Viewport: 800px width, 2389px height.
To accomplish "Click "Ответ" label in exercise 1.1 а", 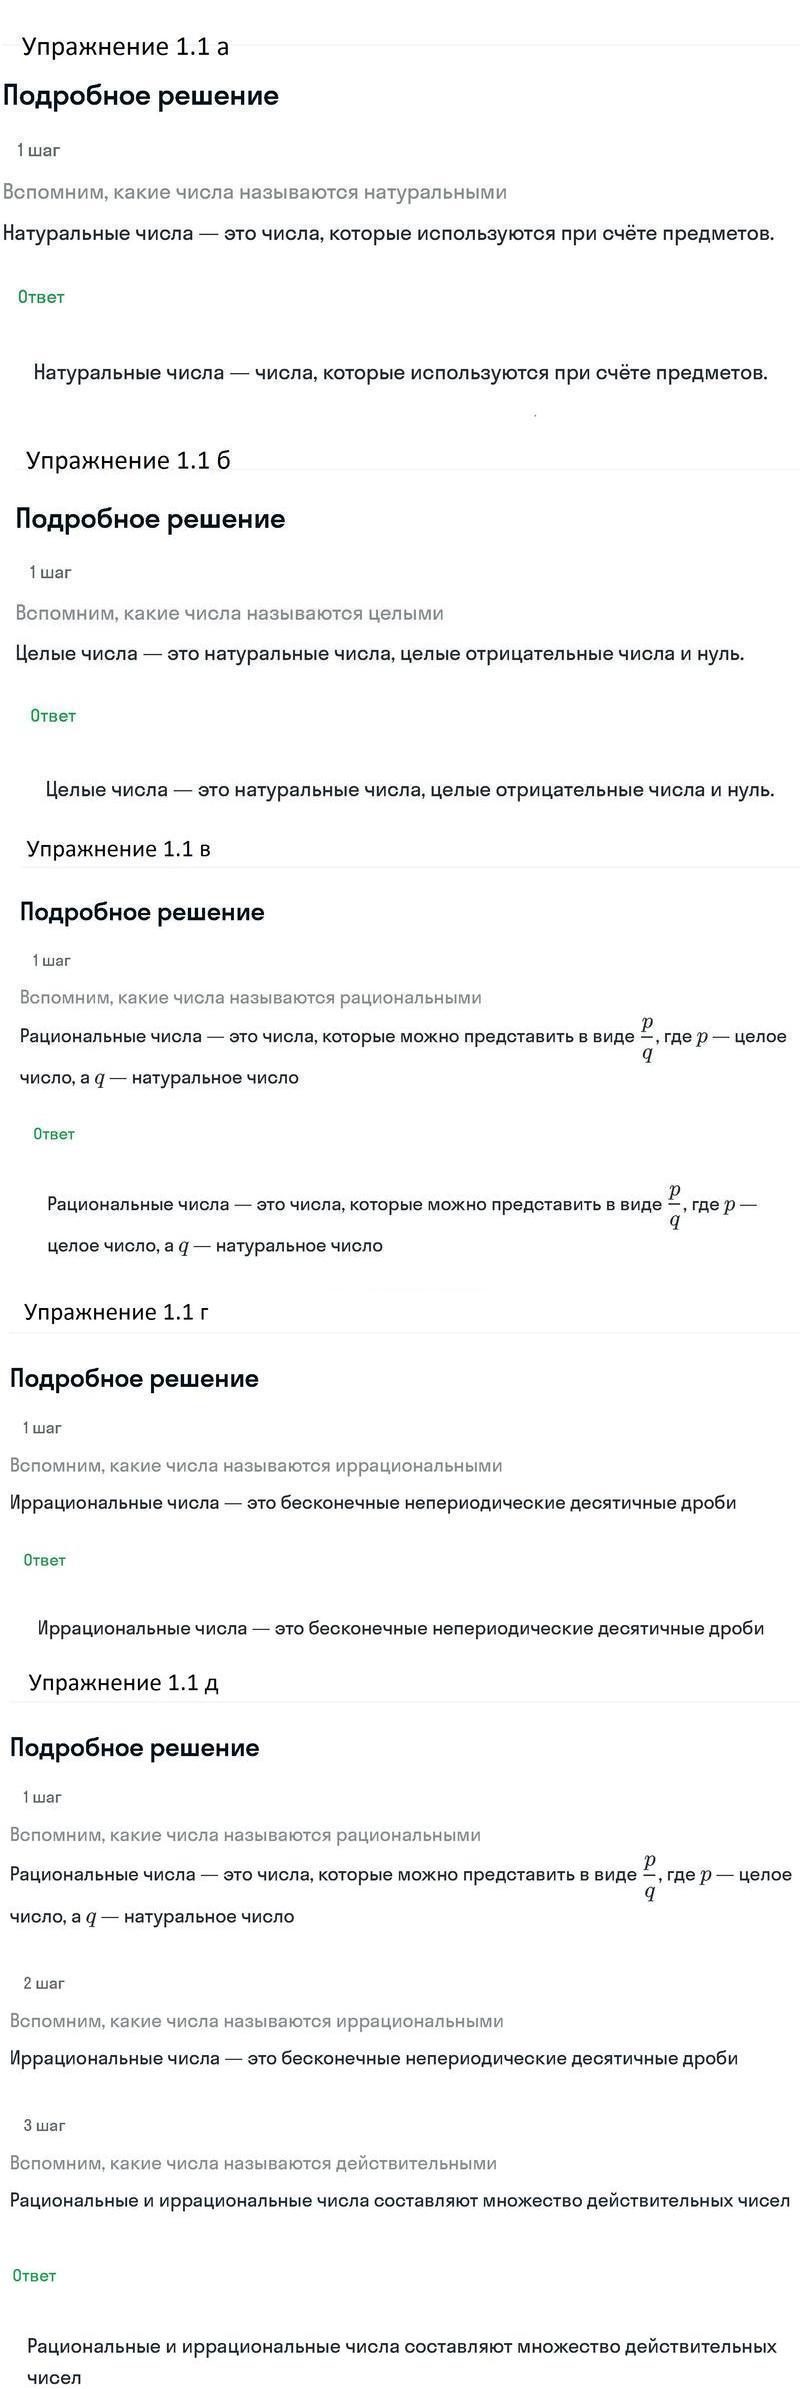I will coord(41,297).
